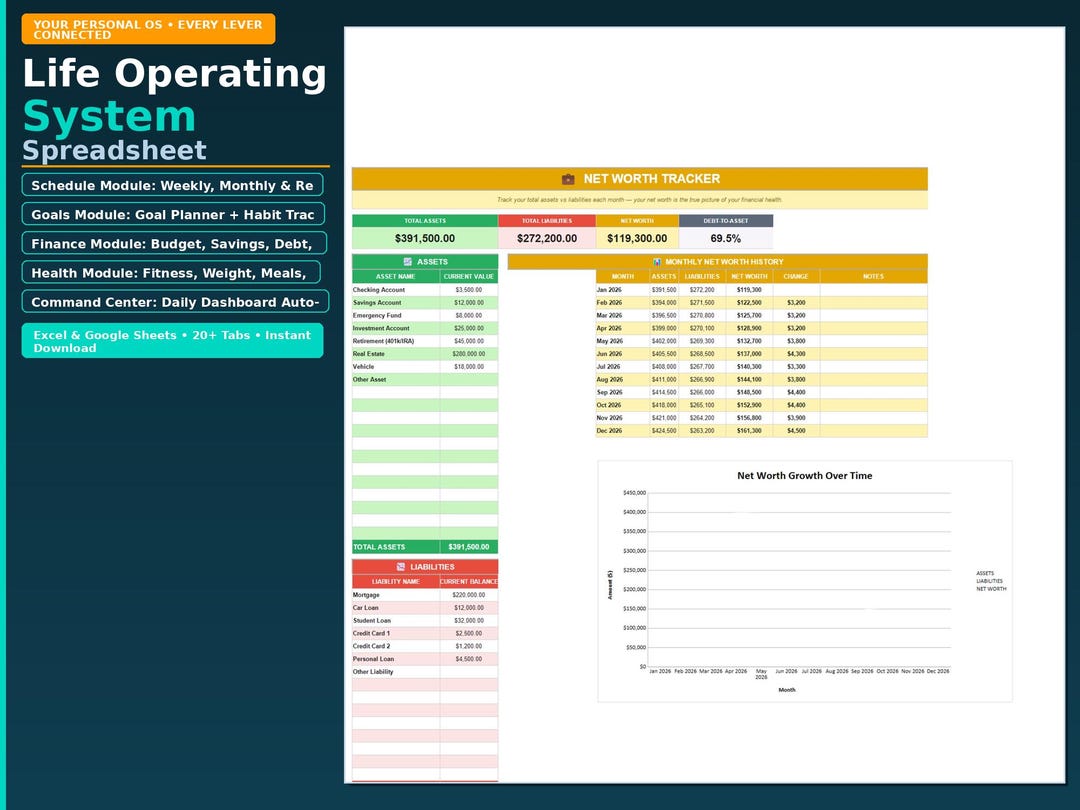Click the 'Life Operating' heading text
The image size is (1080, 810).
click(174, 73)
